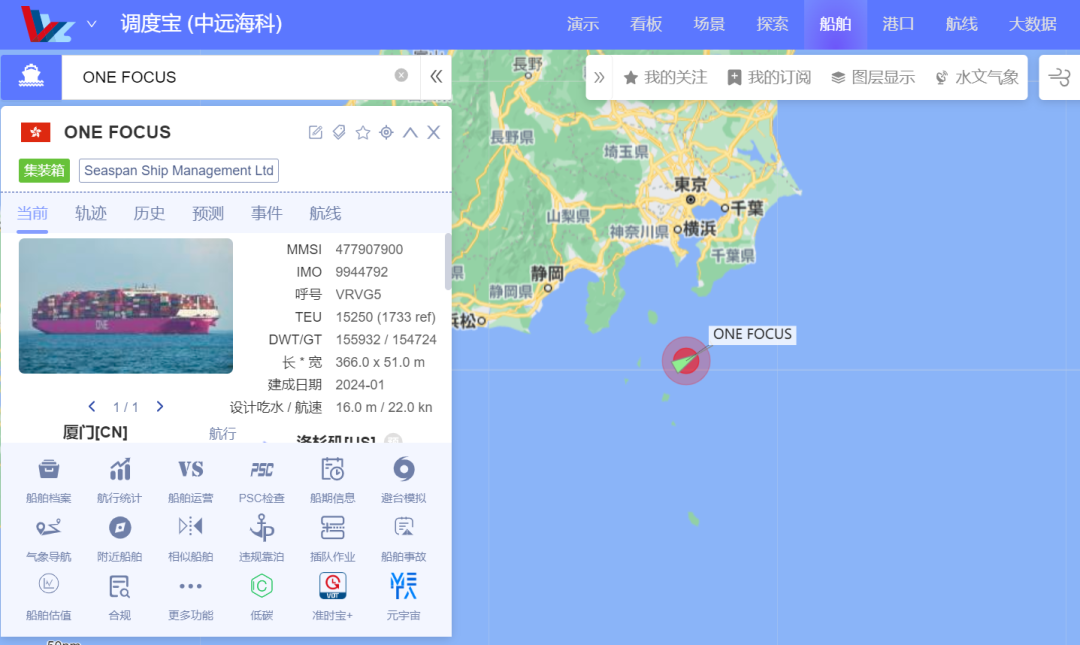Open 避台模拟 typhoon avoidance simulation

(x=403, y=470)
